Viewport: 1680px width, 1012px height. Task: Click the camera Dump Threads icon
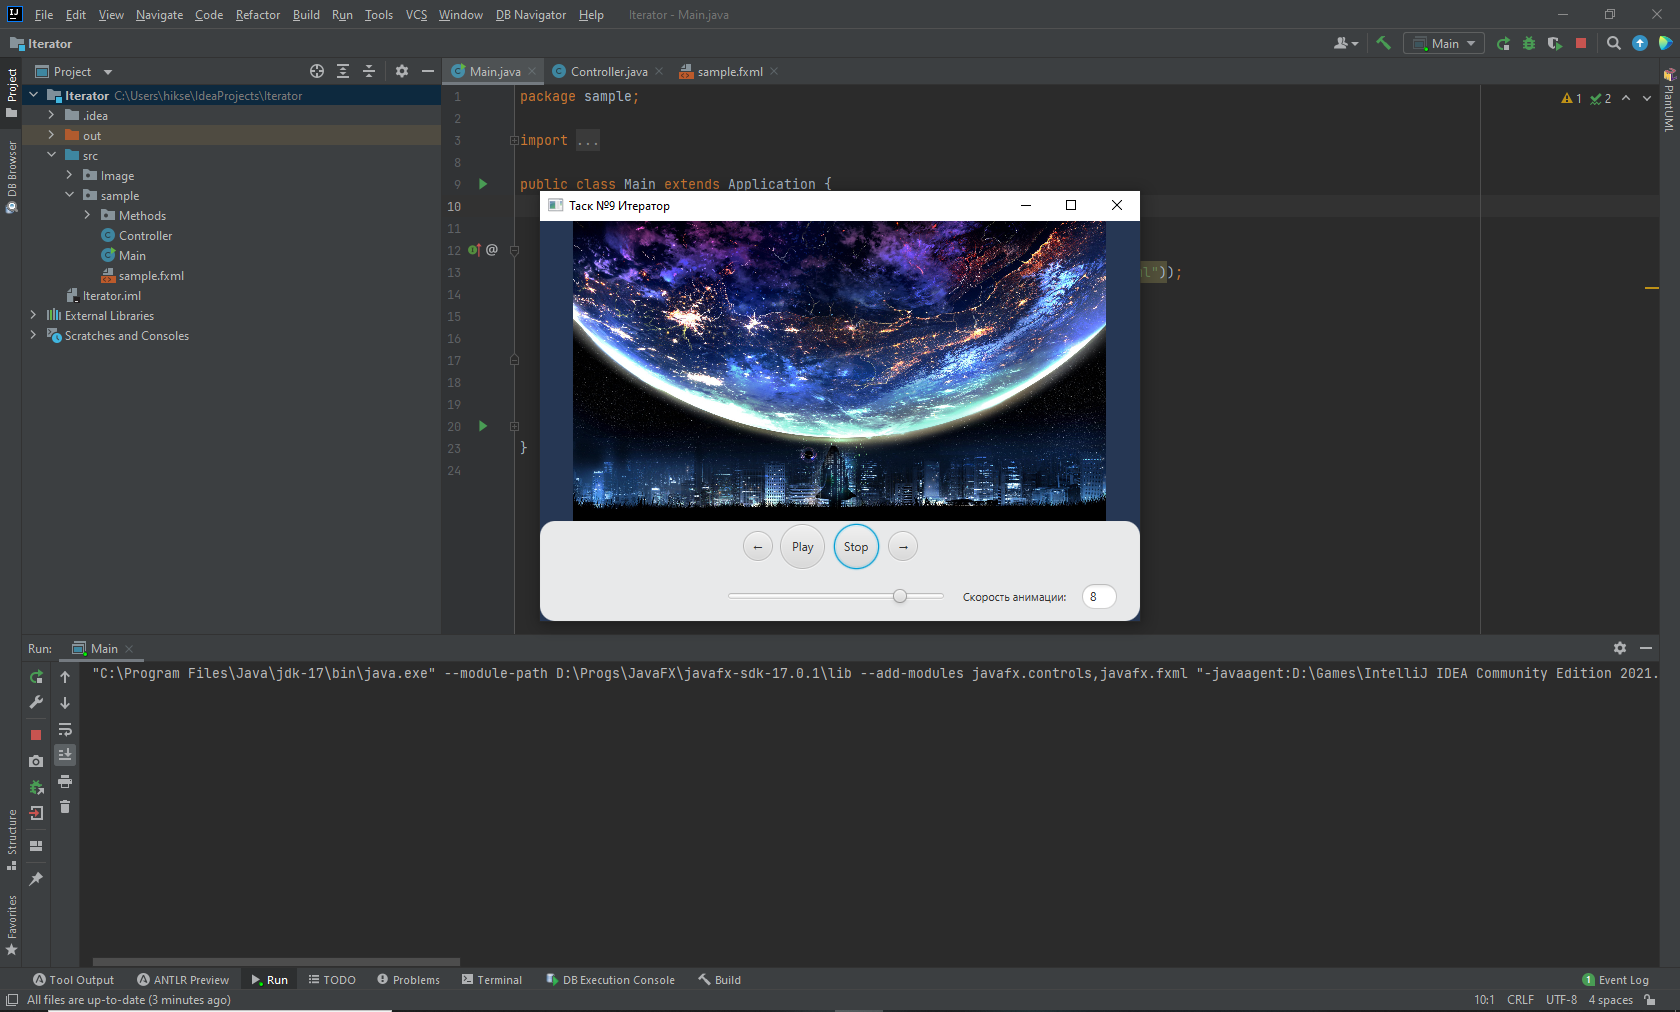point(36,761)
